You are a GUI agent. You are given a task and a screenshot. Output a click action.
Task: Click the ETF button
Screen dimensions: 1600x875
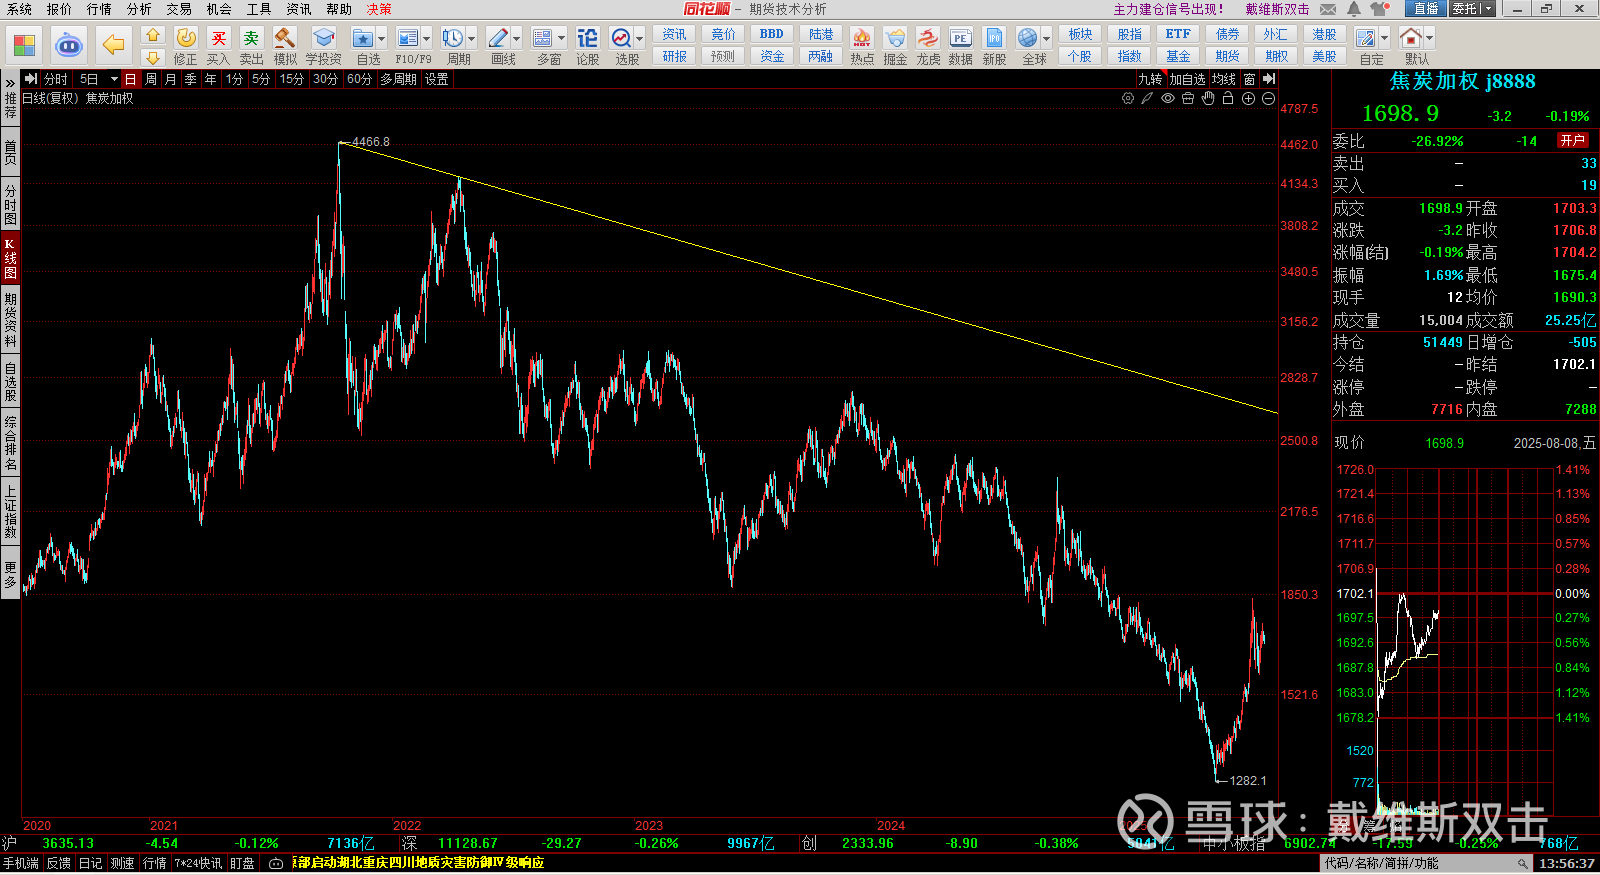point(1178,34)
